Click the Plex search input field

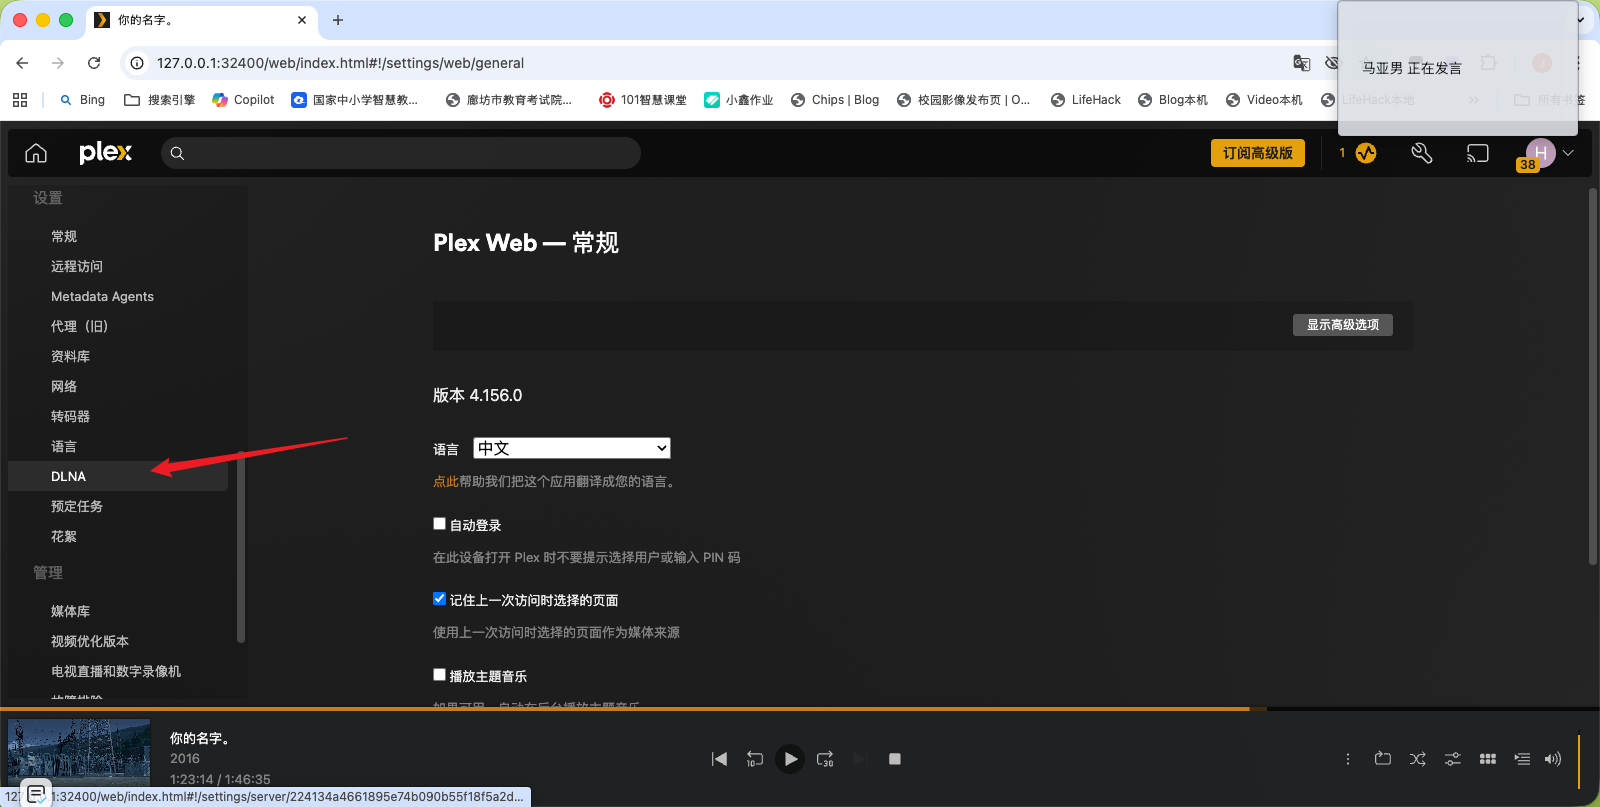401,153
